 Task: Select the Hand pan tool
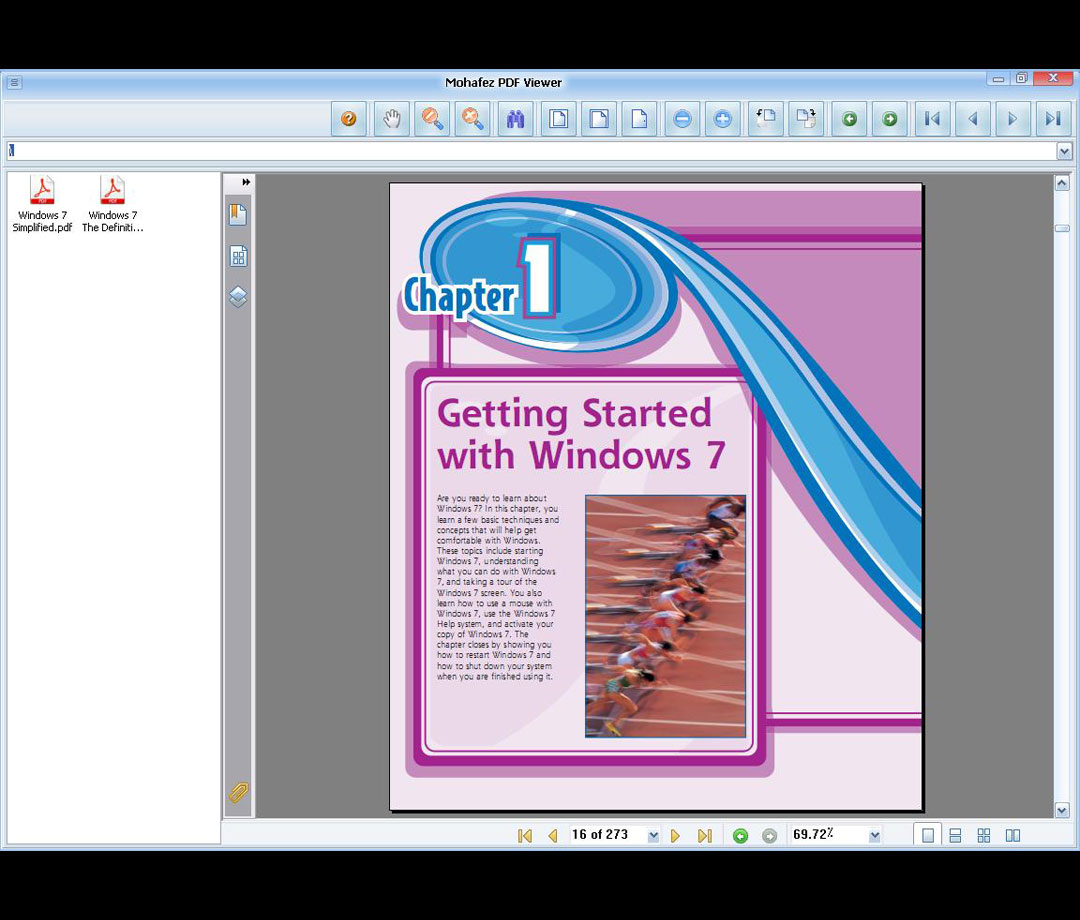pos(392,120)
